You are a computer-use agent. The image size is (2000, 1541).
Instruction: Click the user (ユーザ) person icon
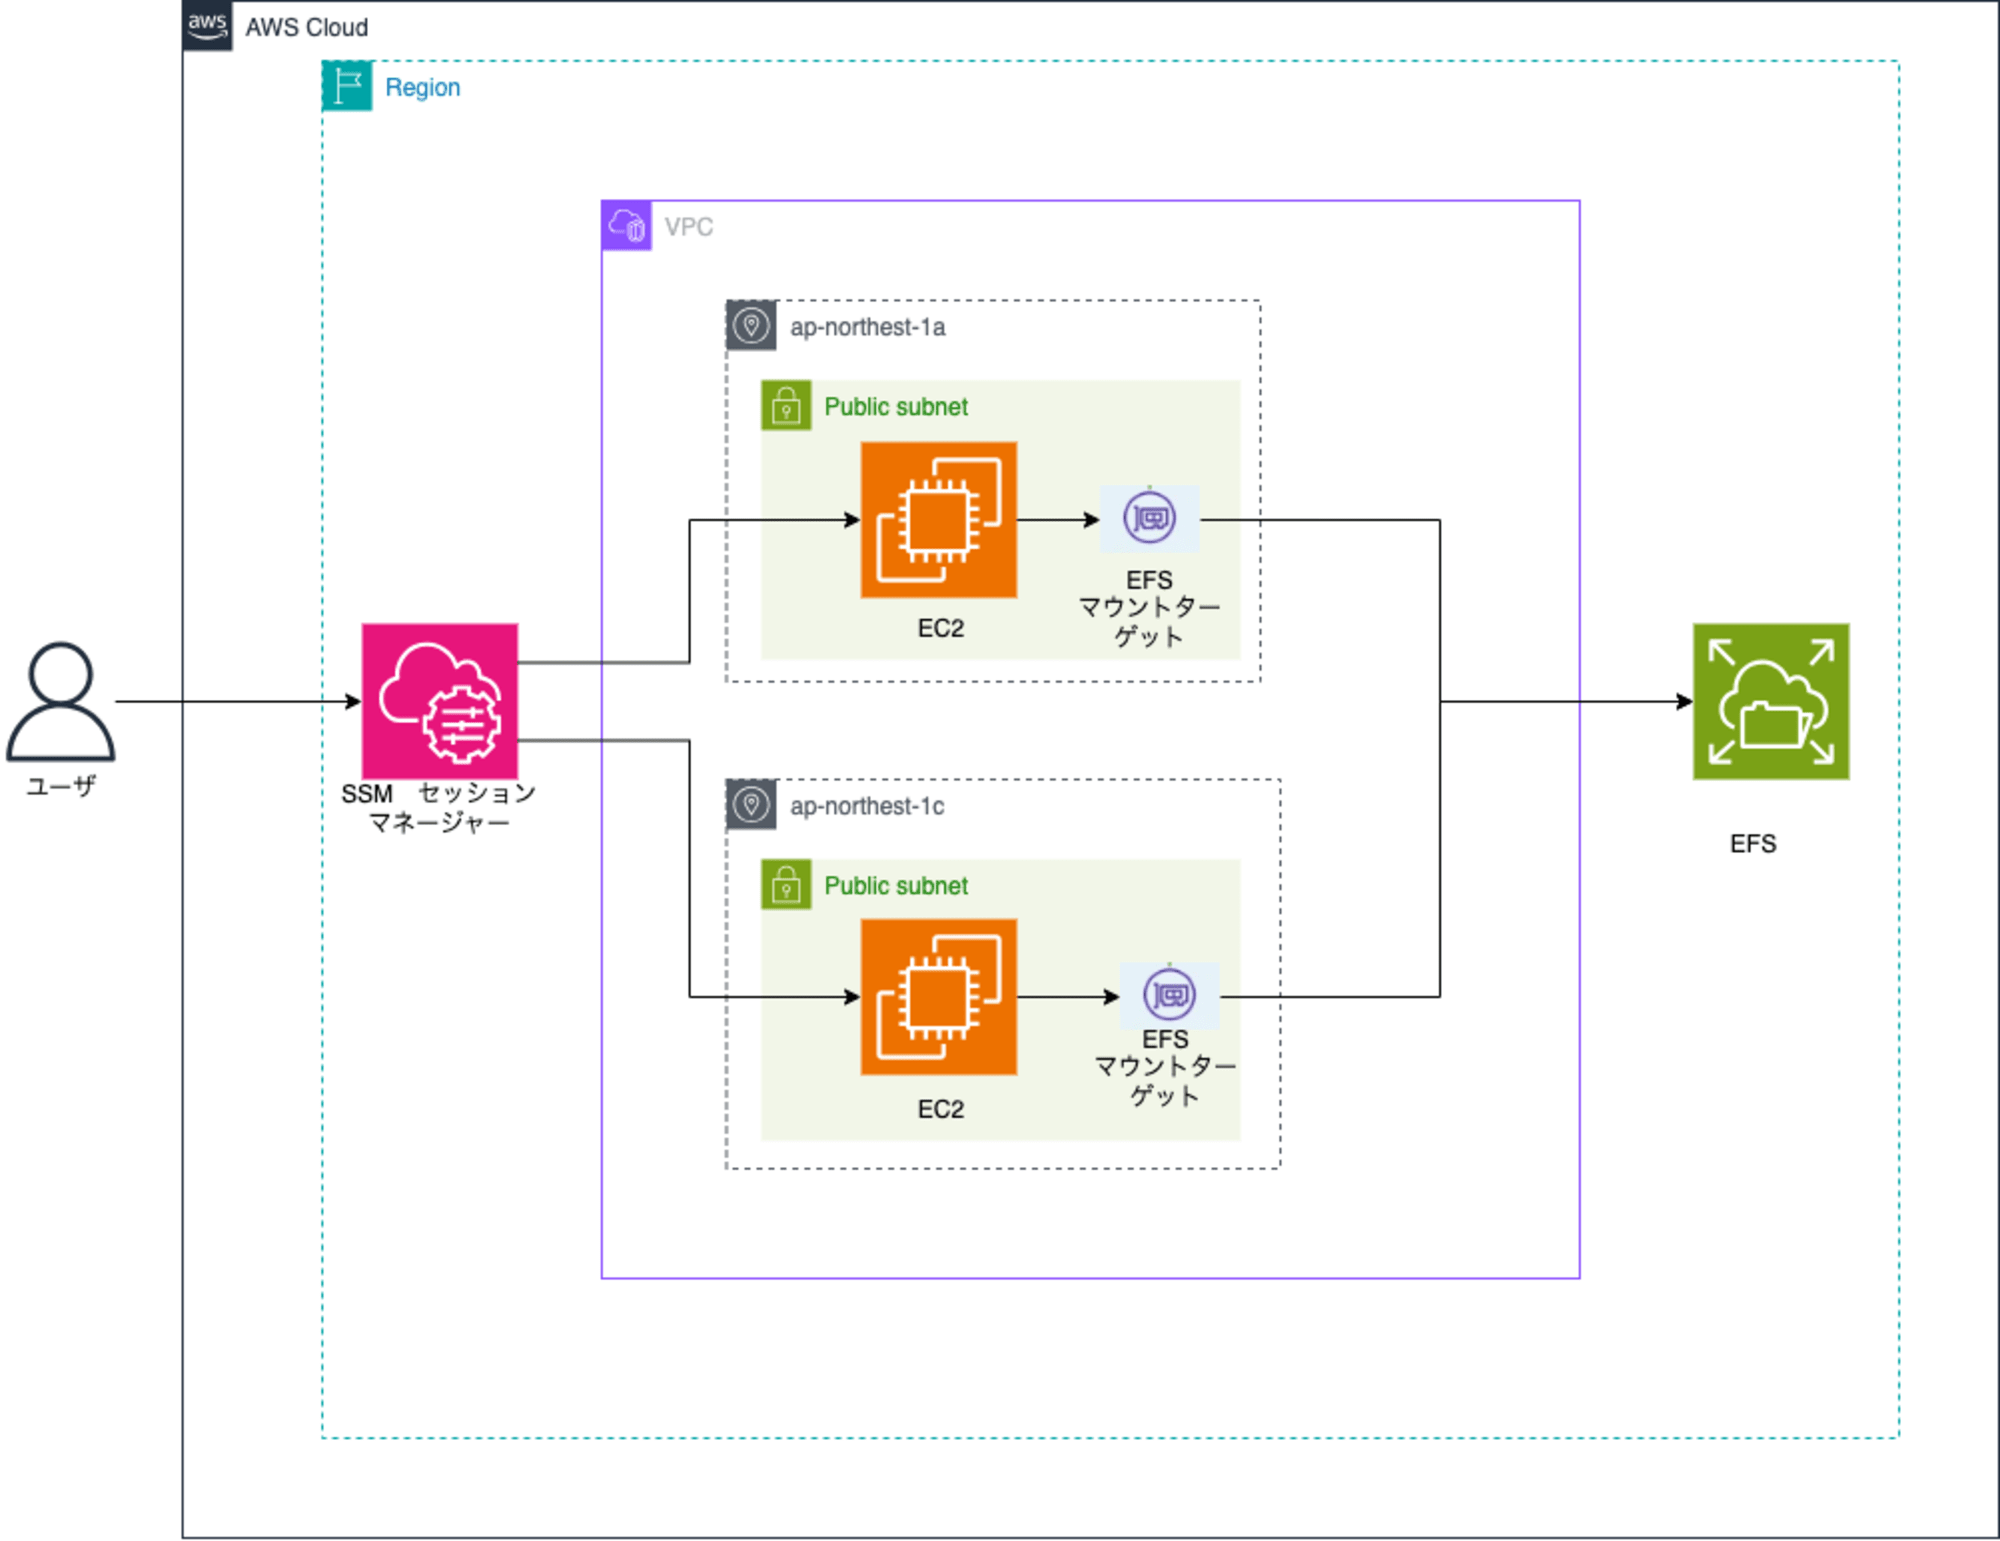(60, 701)
